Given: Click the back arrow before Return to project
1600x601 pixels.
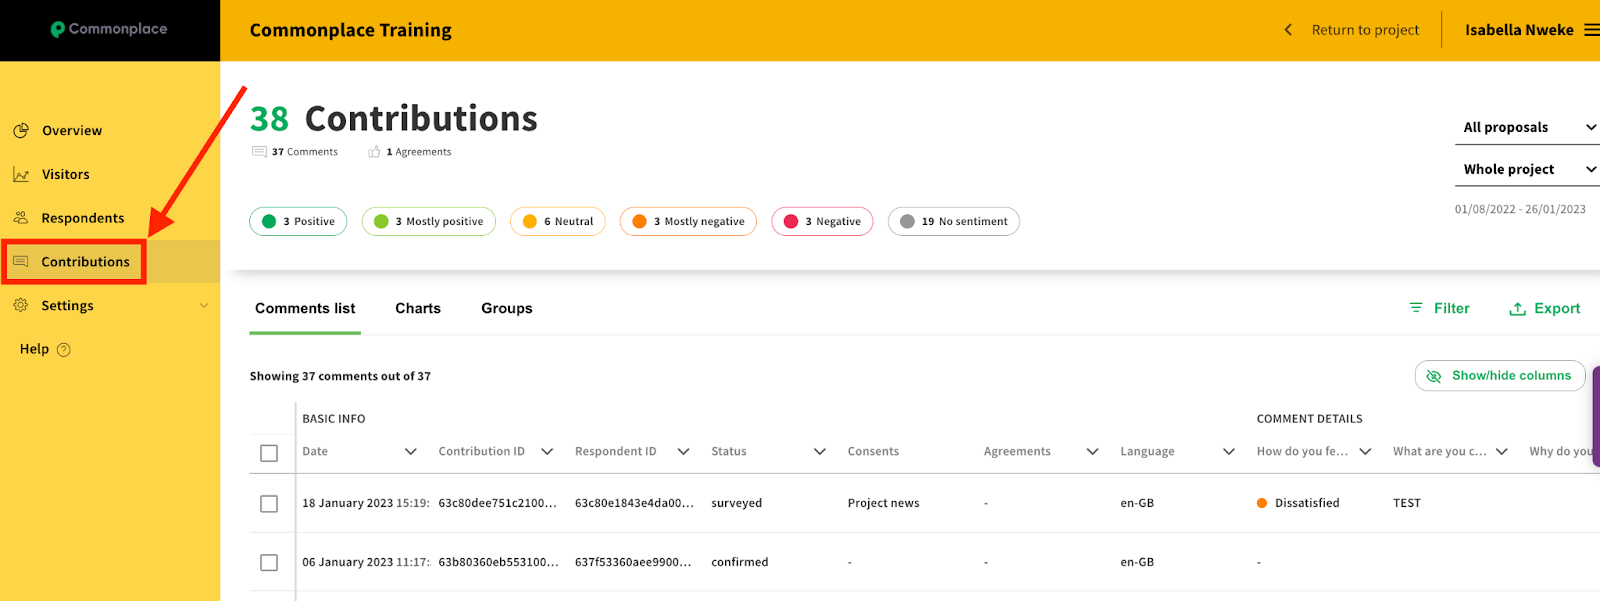Looking at the screenshot, I should pos(1288,30).
